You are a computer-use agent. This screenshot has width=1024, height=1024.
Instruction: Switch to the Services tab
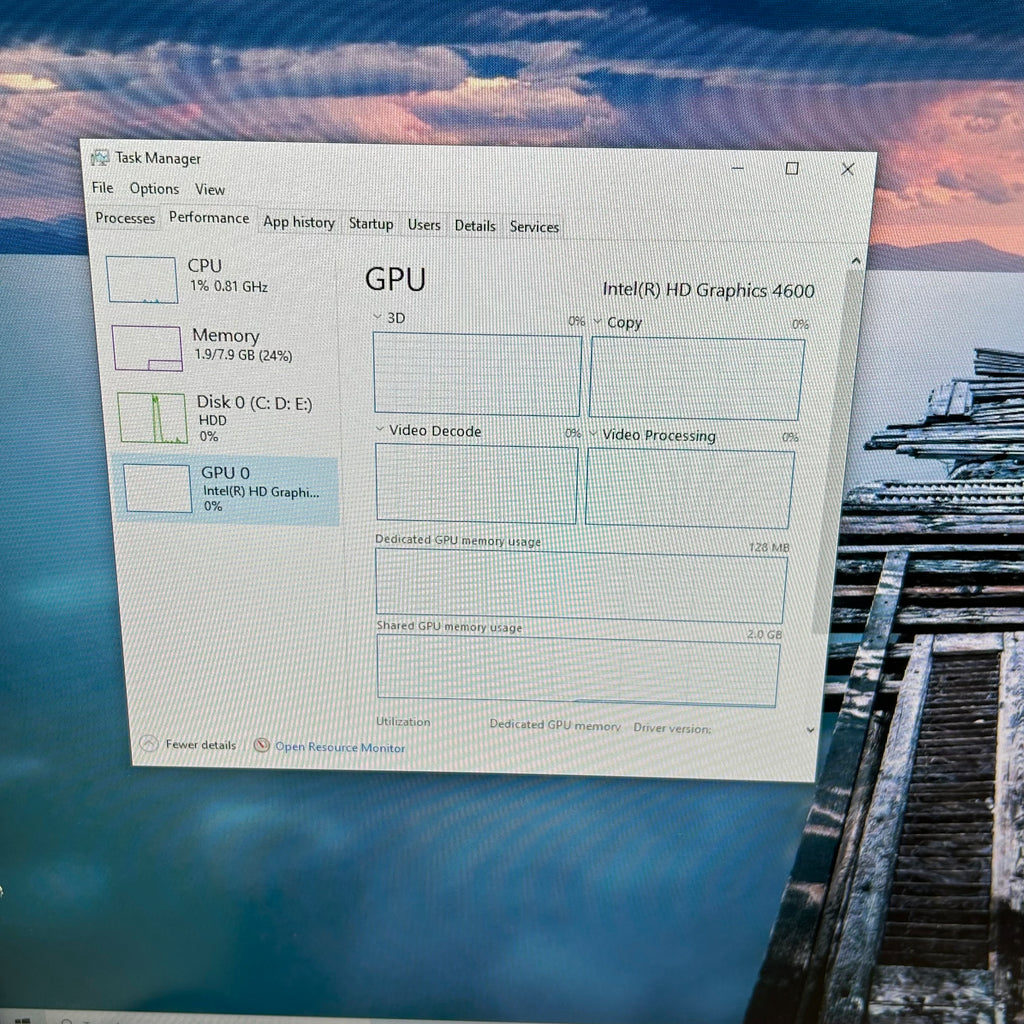coord(534,227)
